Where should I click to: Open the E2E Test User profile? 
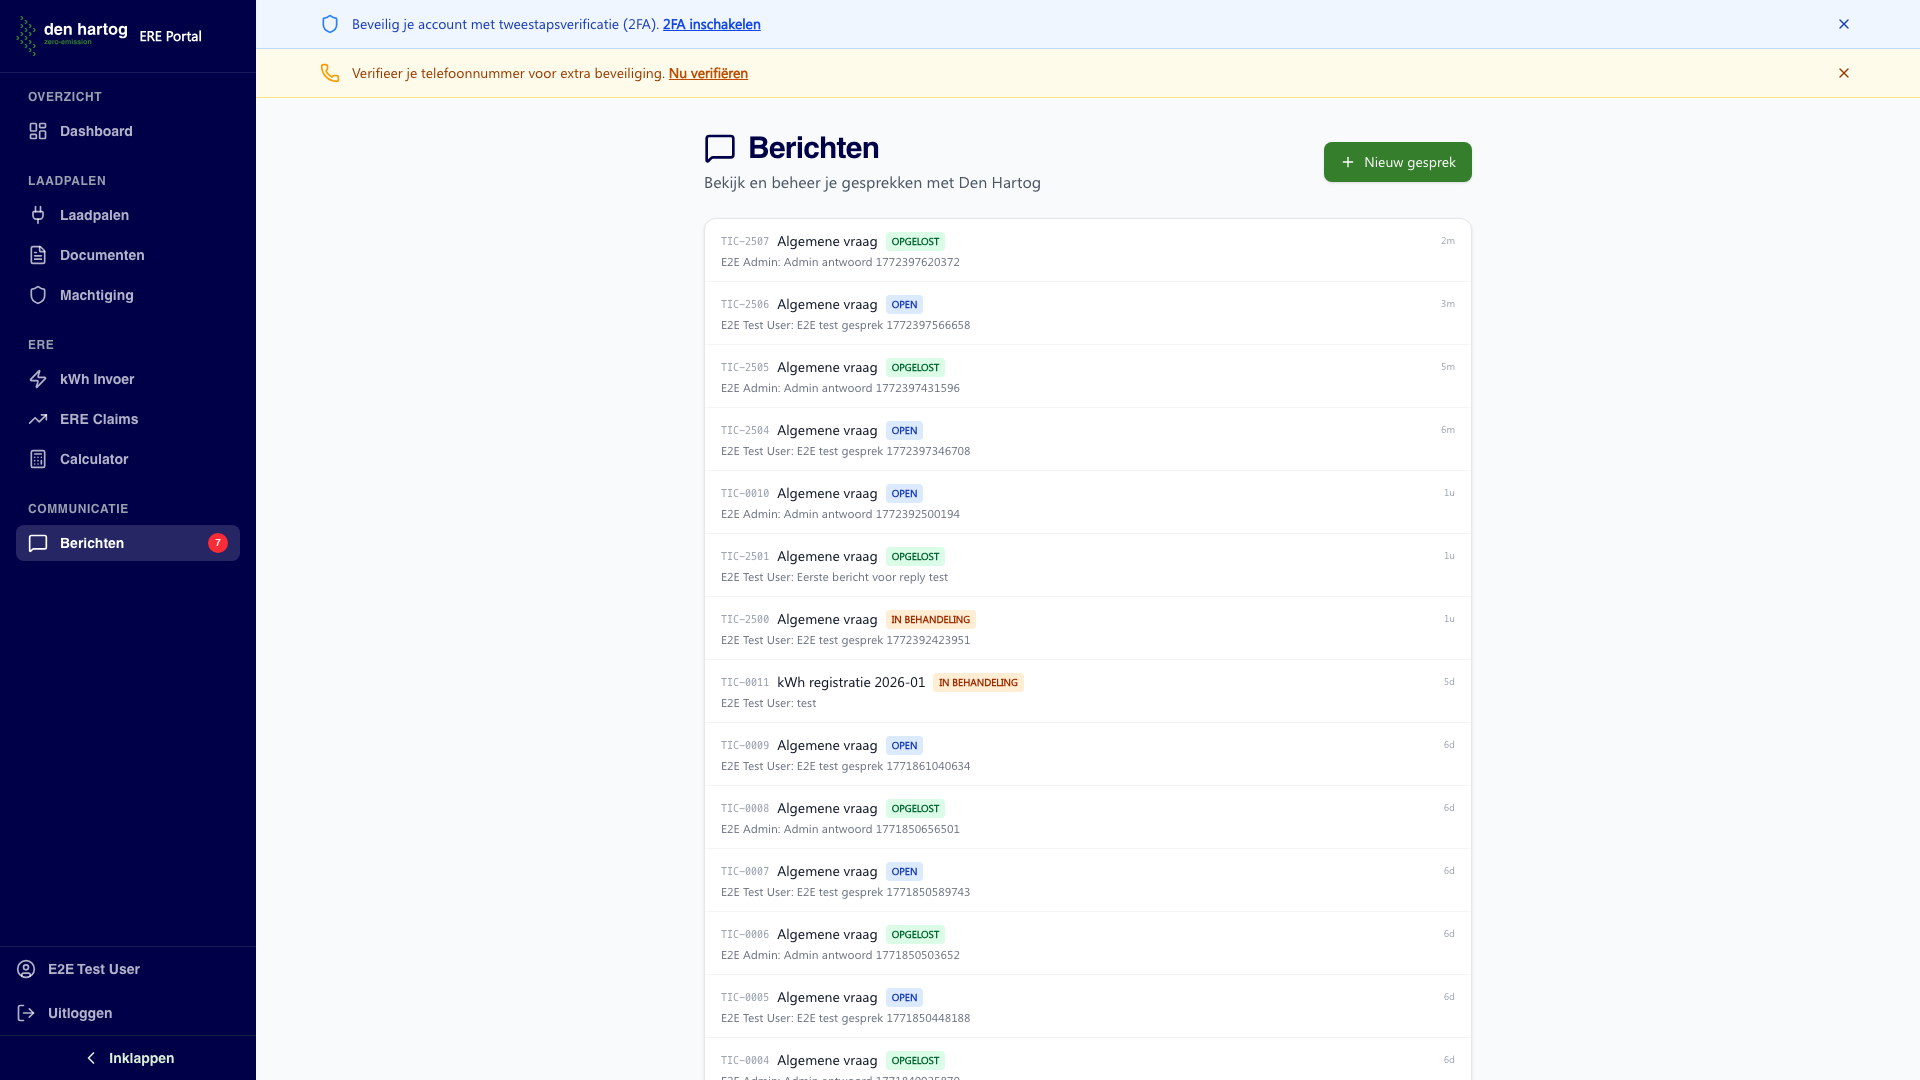(x=93, y=969)
